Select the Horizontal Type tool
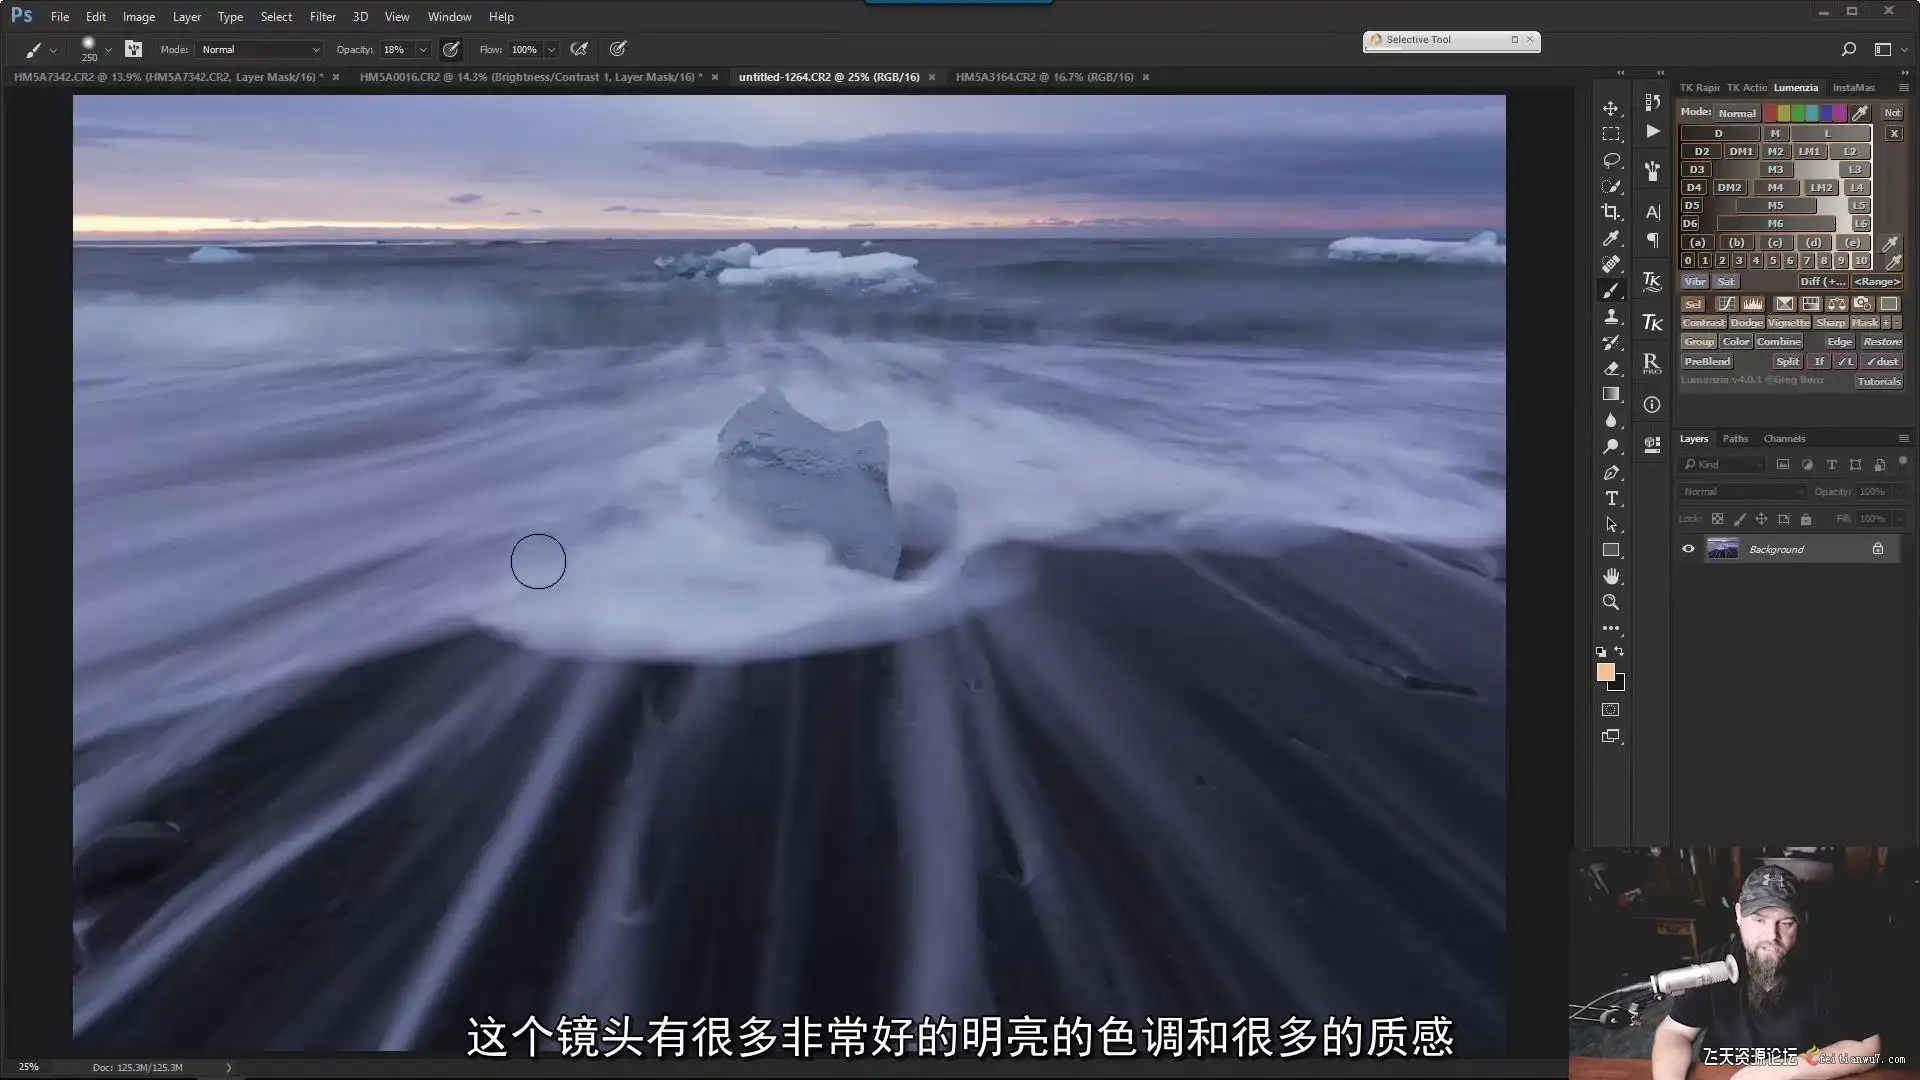 point(1610,498)
